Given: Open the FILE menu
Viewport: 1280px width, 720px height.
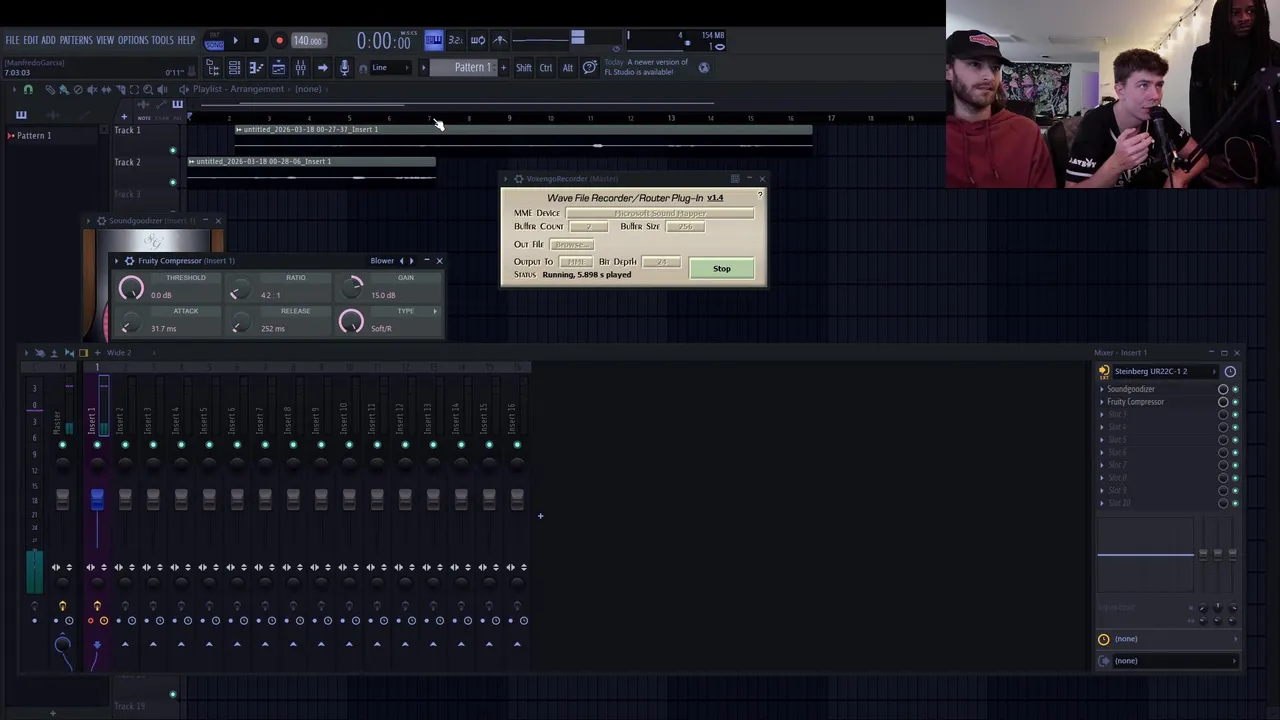Looking at the screenshot, I should click(12, 40).
